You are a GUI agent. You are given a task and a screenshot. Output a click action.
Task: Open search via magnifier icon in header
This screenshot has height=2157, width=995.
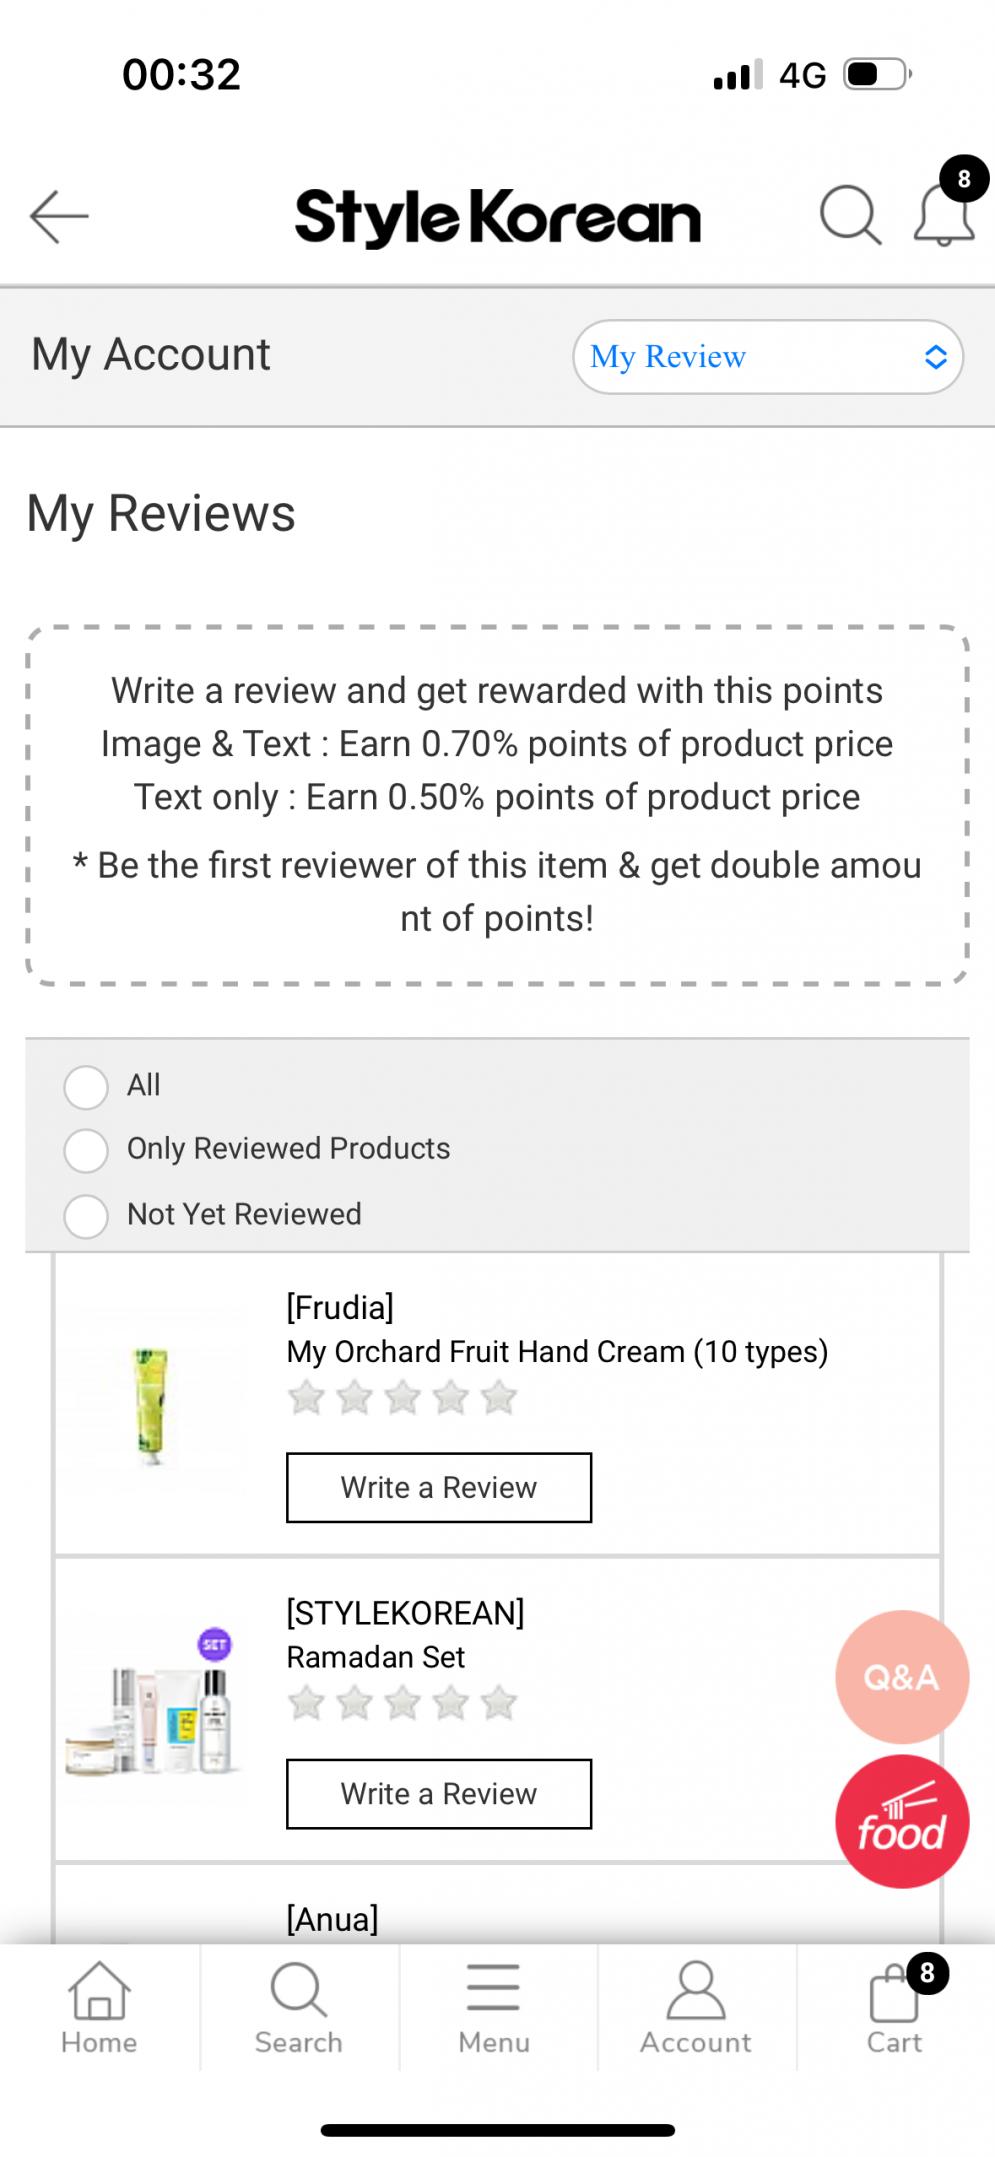coord(849,215)
